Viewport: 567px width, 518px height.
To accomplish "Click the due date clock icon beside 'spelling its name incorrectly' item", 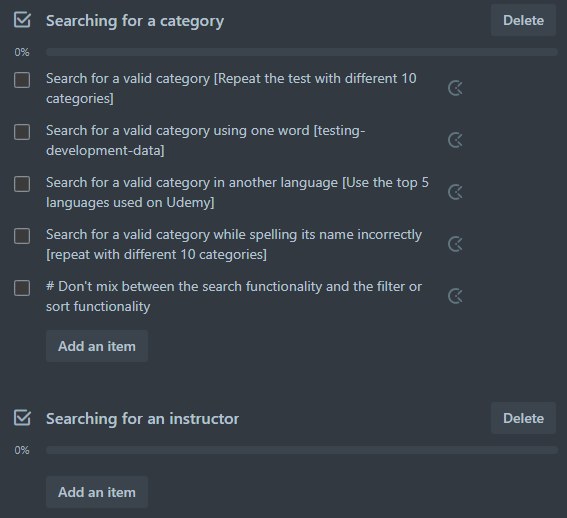I will point(455,245).
